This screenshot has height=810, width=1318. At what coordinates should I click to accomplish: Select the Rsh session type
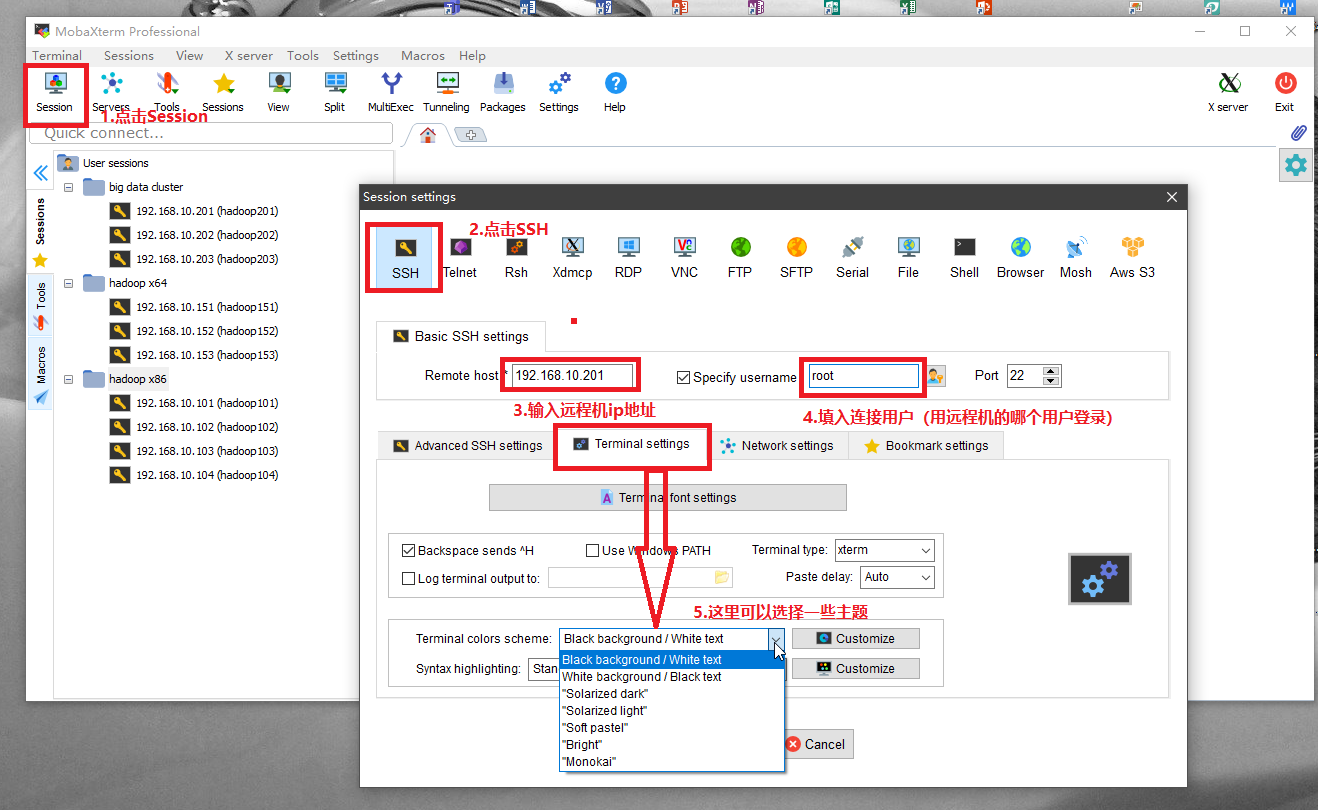click(516, 258)
